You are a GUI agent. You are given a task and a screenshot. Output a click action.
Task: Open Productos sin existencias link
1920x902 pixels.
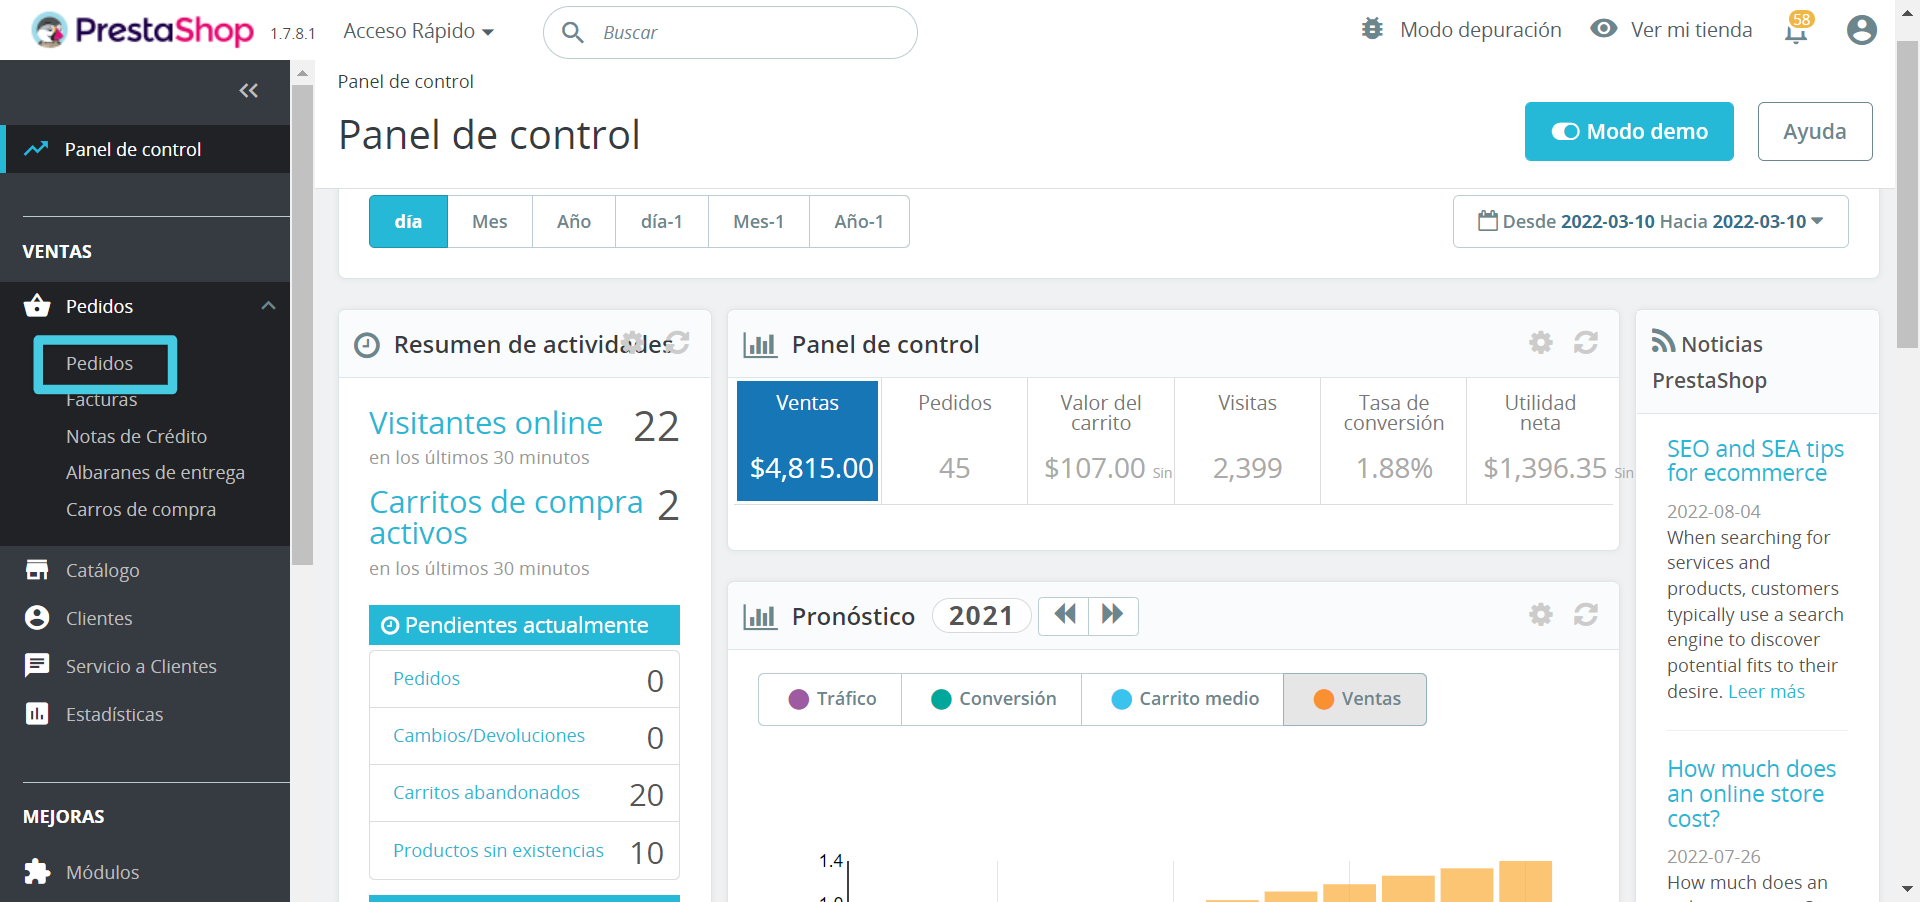coord(498,850)
